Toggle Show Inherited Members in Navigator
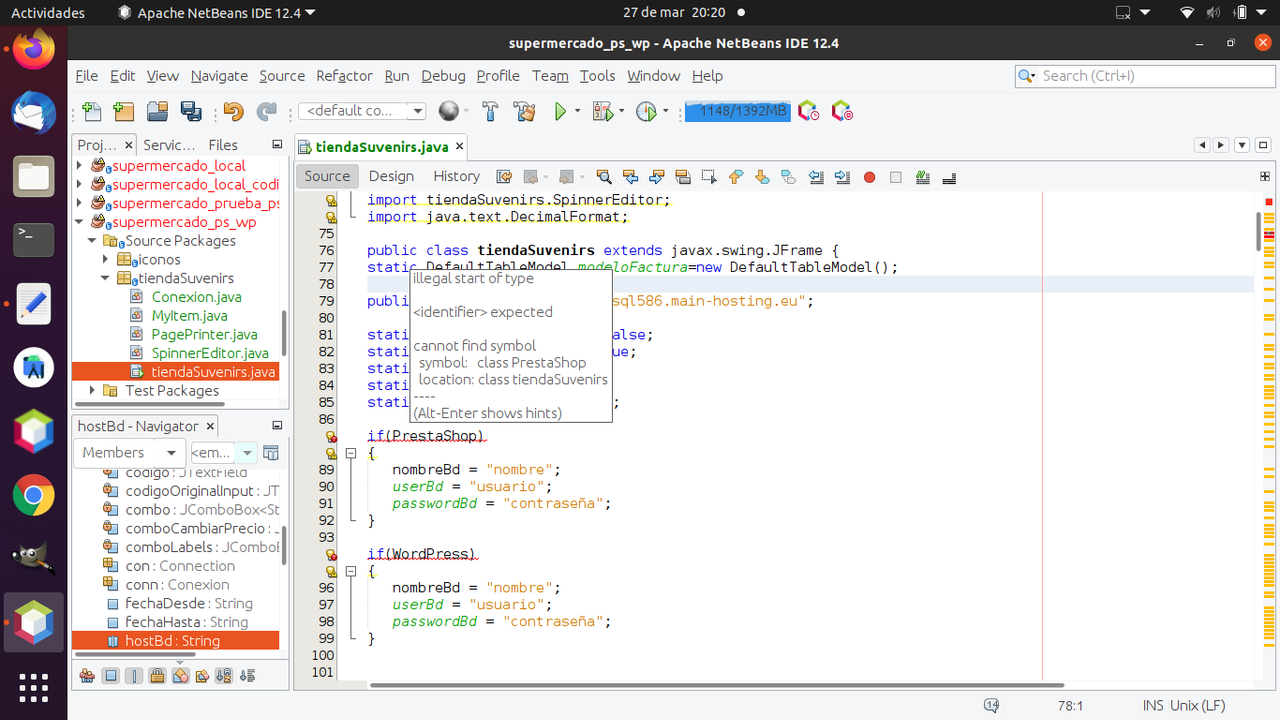The height and width of the screenshot is (720, 1280). point(87,676)
